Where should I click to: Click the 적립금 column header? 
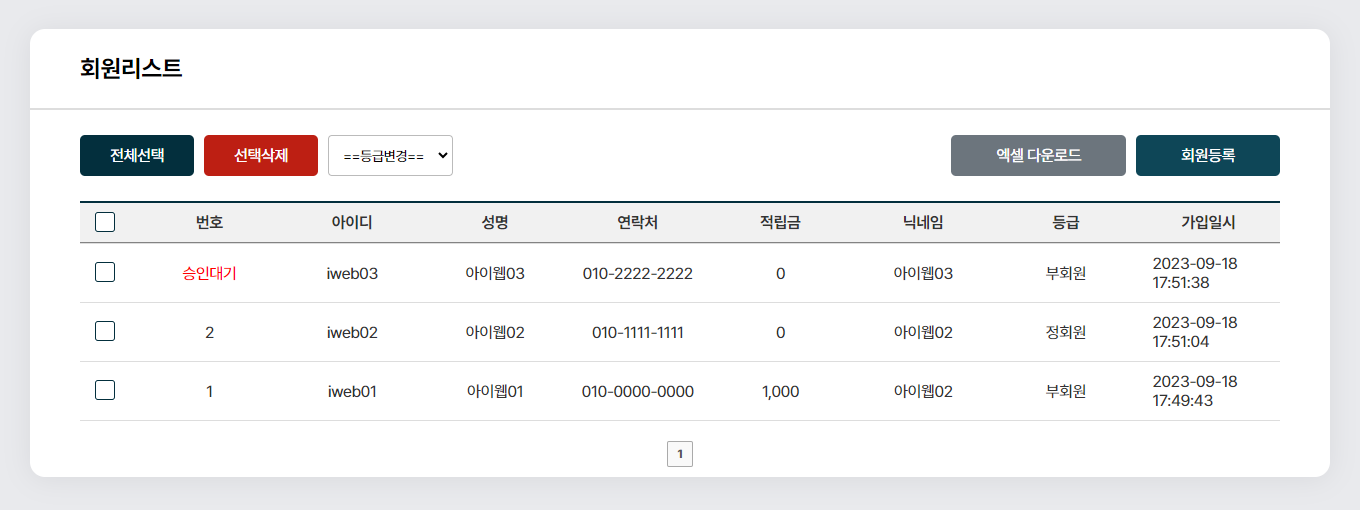coord(780,222)
